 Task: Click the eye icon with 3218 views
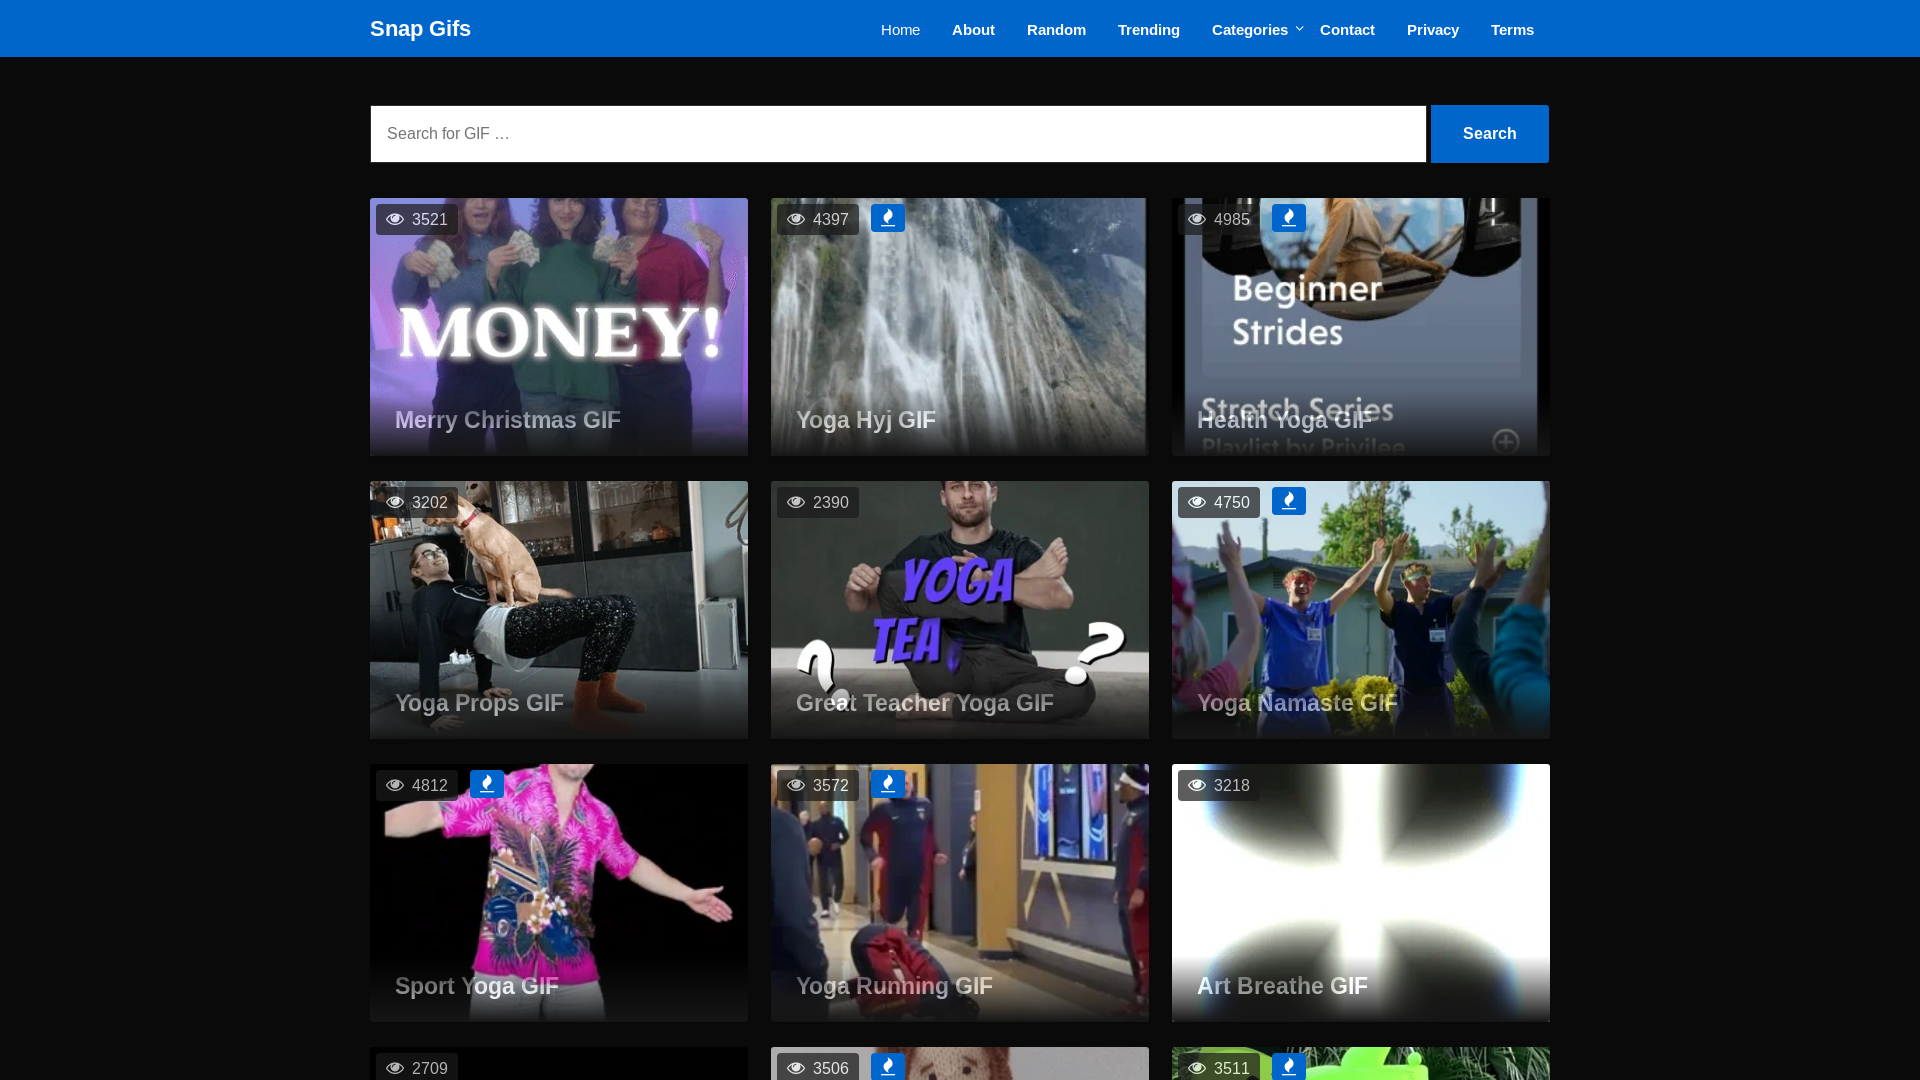pos(1197,786)
